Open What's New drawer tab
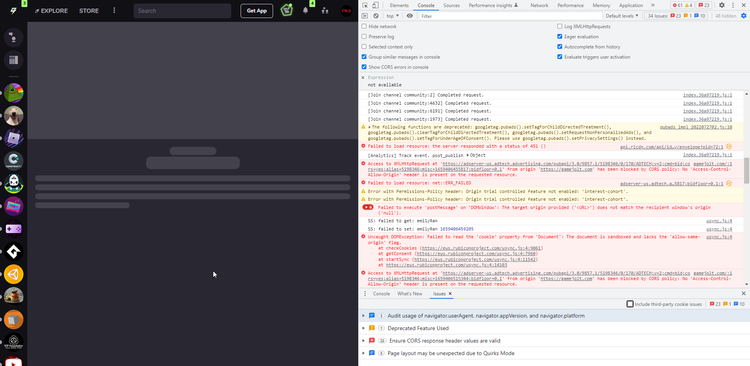Image resolution: width=750 pixels, height=366 pixels. click(409, 294)
